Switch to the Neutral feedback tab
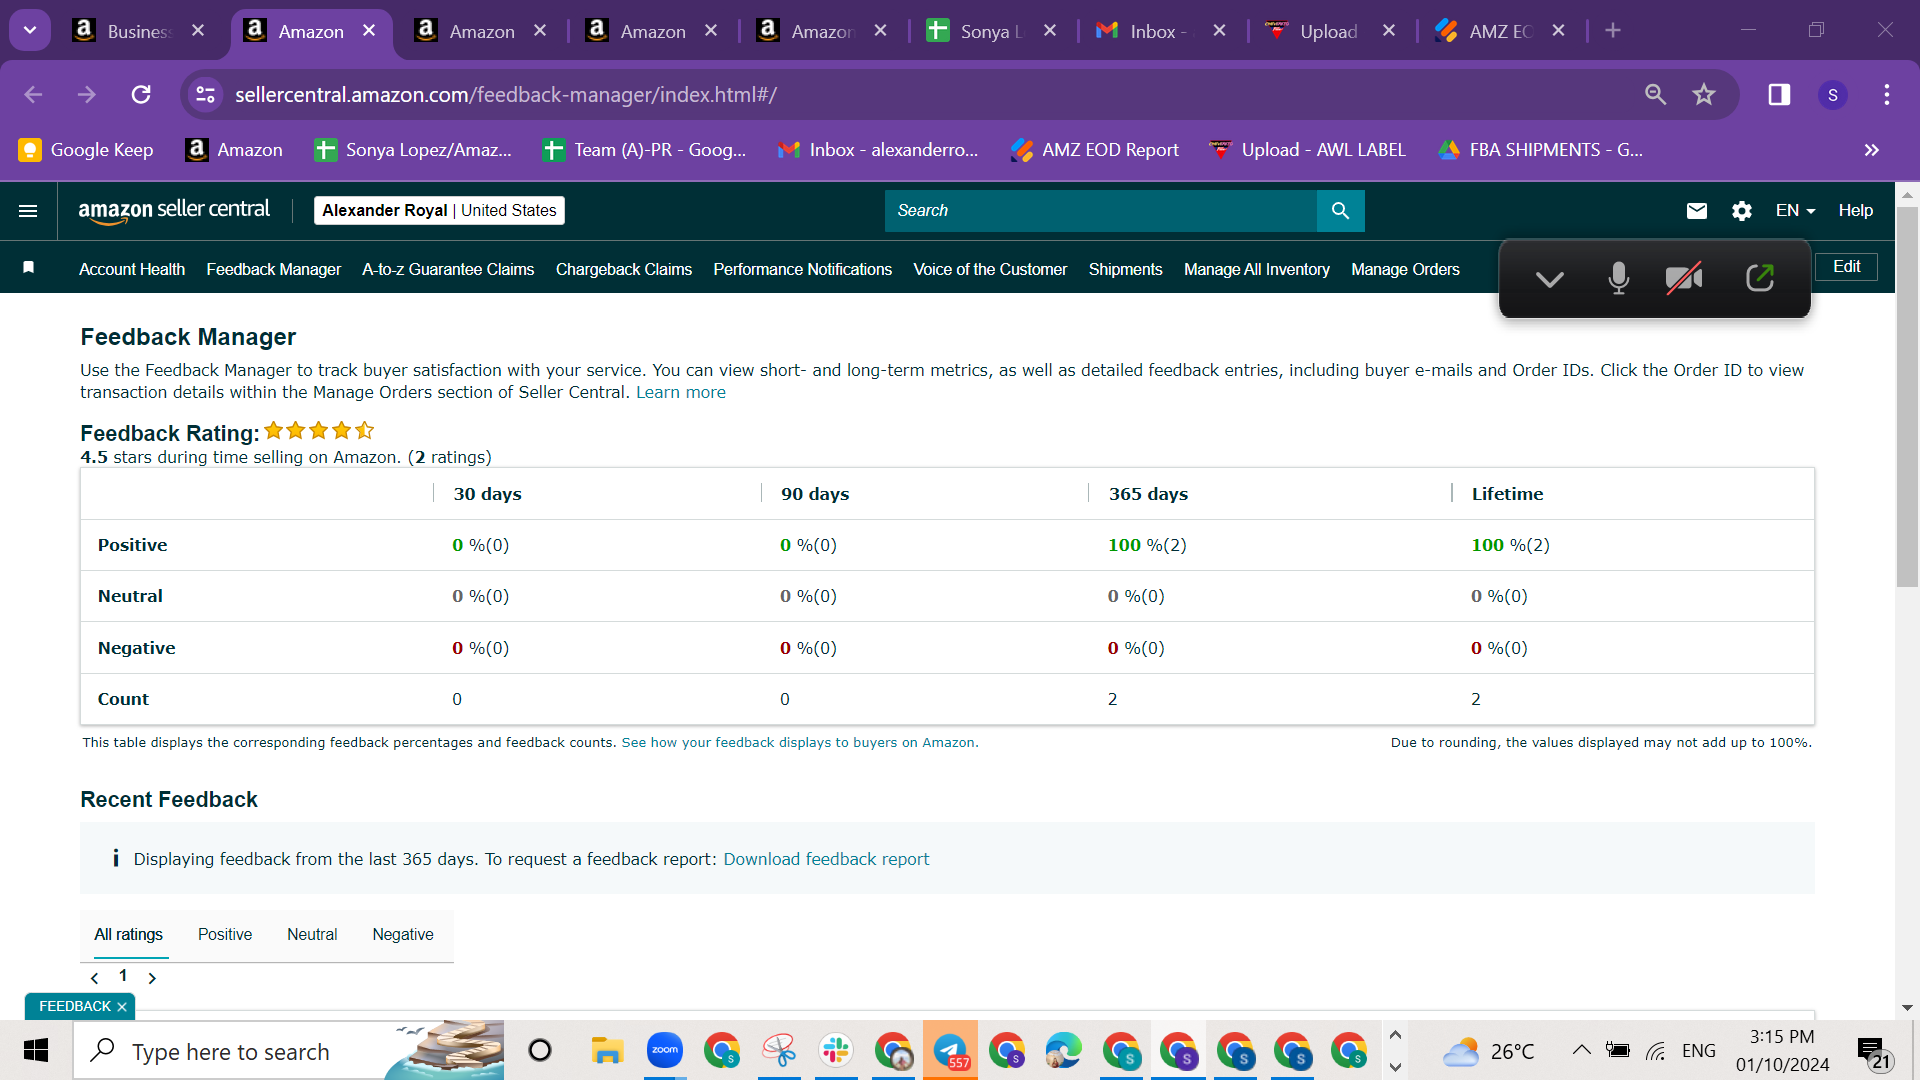 pos(312,934)
